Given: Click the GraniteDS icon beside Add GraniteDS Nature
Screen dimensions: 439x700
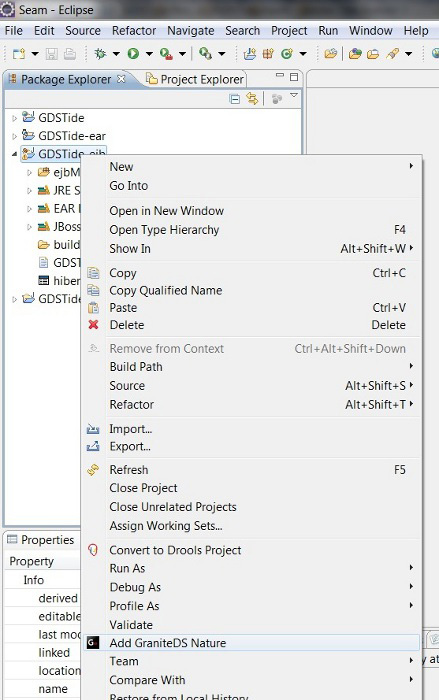Looking at the screenshot, I should [x=93, y=643].
